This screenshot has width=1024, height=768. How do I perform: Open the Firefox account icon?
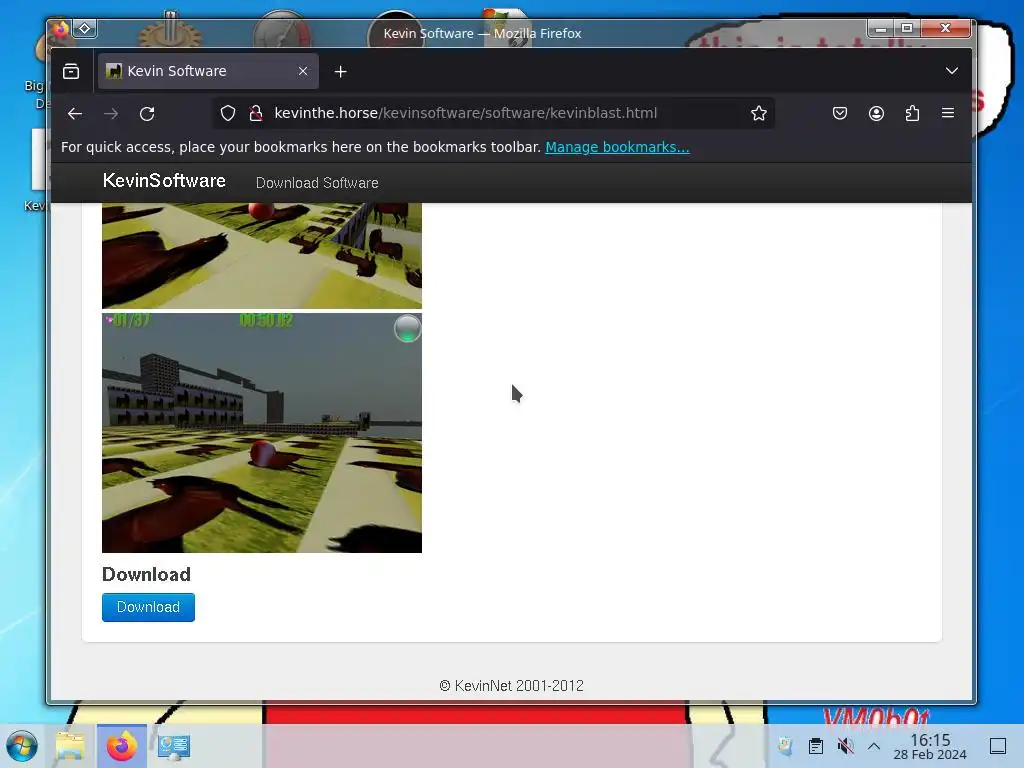point(876,113)
